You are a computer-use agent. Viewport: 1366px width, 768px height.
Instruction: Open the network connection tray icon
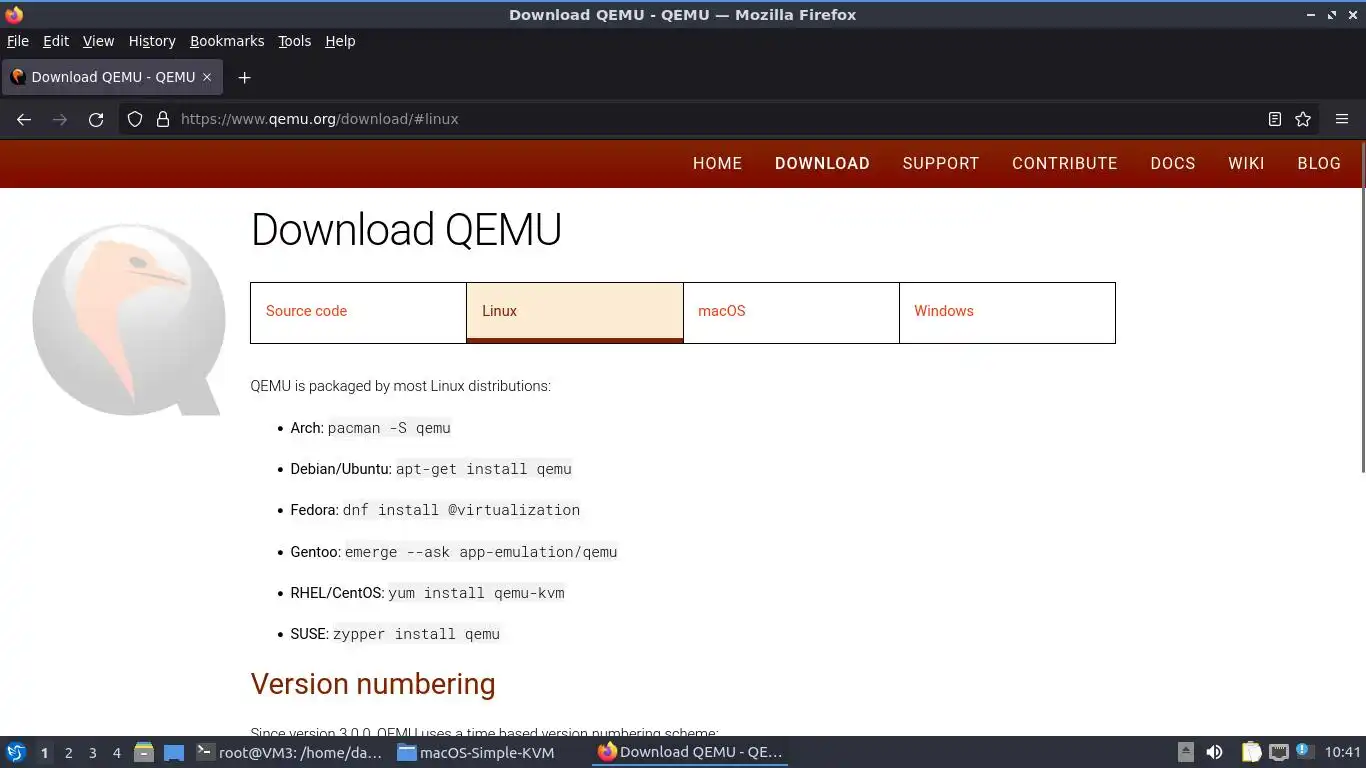click(x=1279, y=752)
